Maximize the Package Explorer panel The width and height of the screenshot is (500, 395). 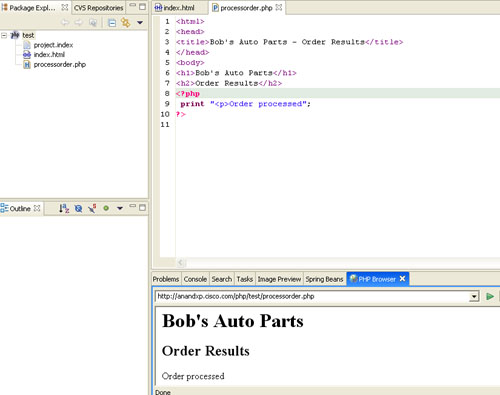click(143, 7)
